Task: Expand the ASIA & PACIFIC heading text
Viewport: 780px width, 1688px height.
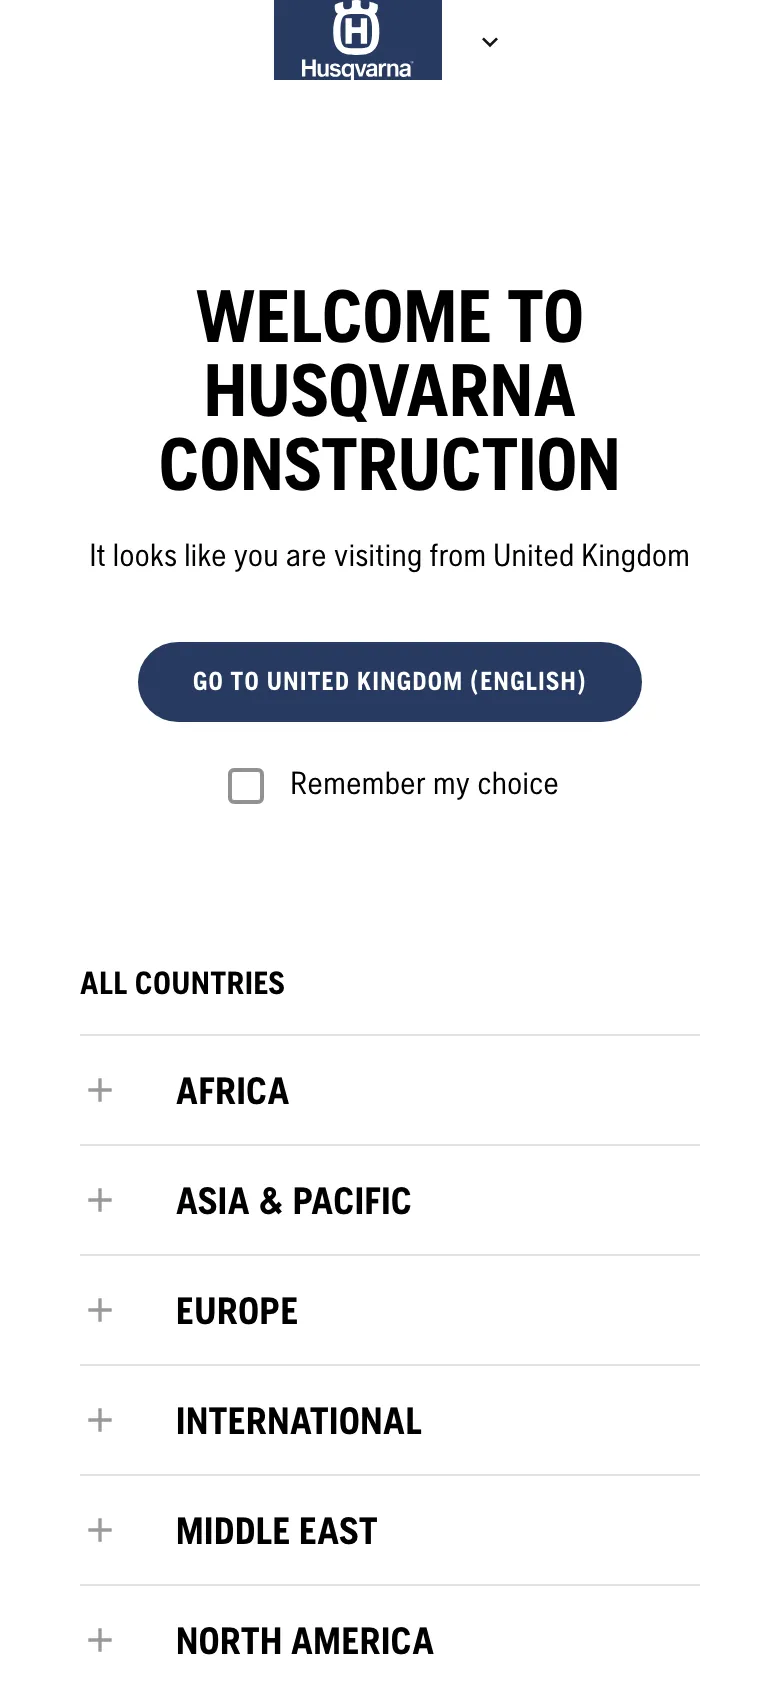Action: [x=294, y=1201]
